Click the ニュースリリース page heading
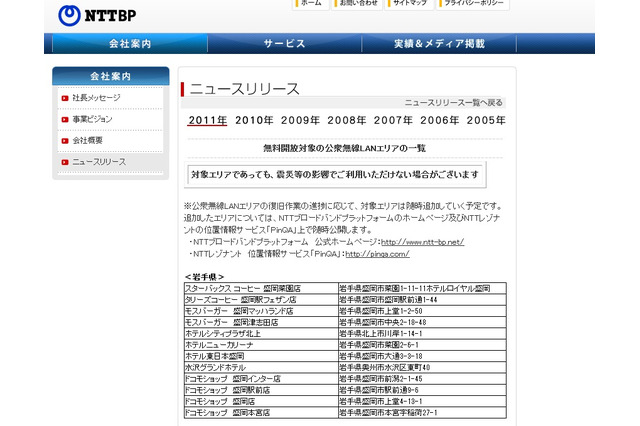Image resolution: width=640 pixels, height=426 pixels. point(244,89)
